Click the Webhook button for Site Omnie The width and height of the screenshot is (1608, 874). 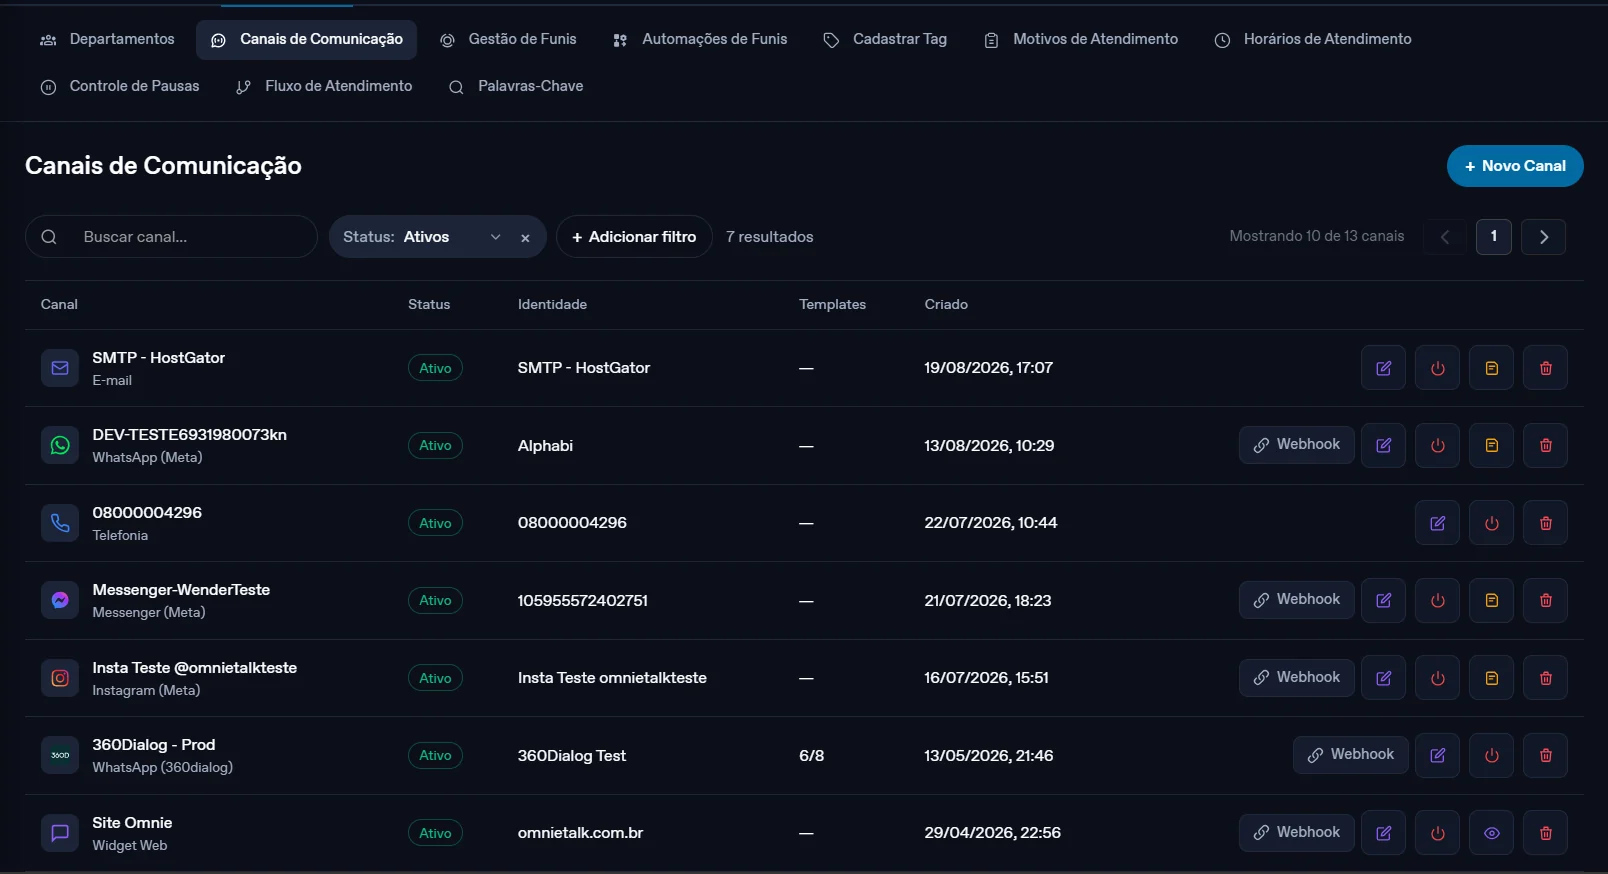click(x=1297, y=833)
